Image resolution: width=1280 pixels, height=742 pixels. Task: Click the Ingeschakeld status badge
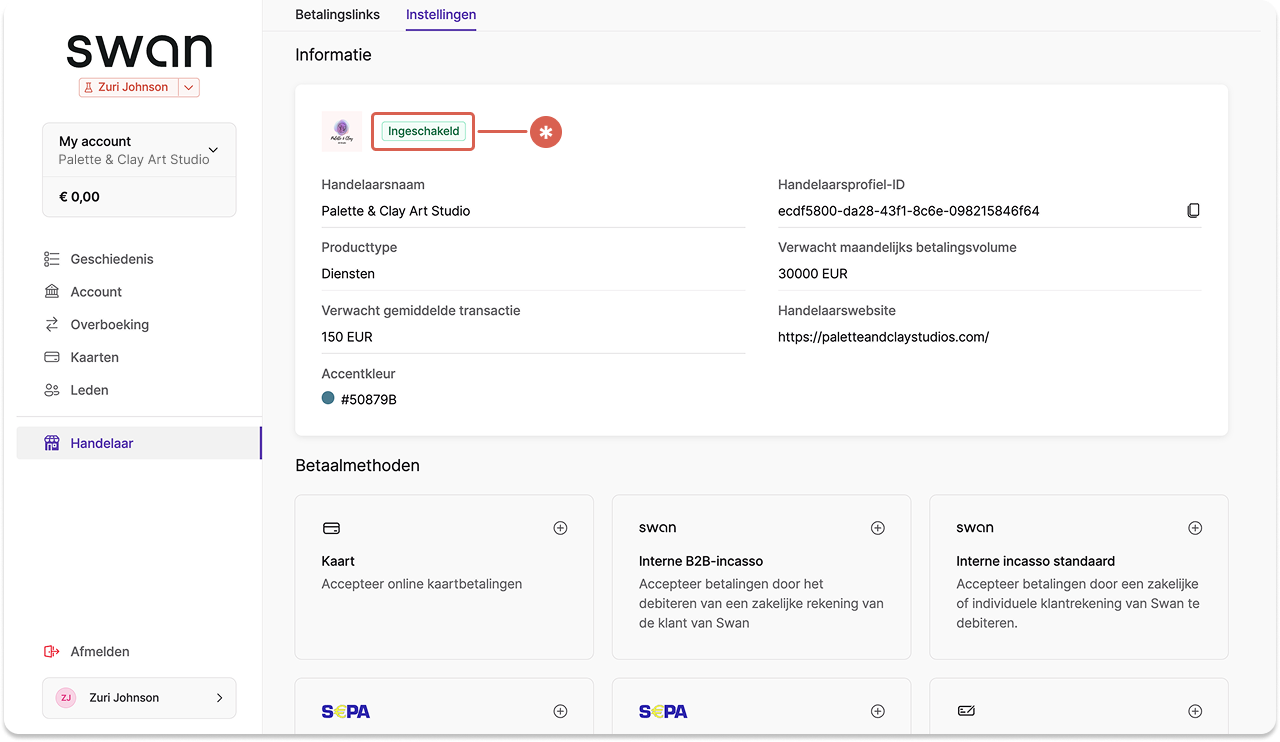pos(423,131)
